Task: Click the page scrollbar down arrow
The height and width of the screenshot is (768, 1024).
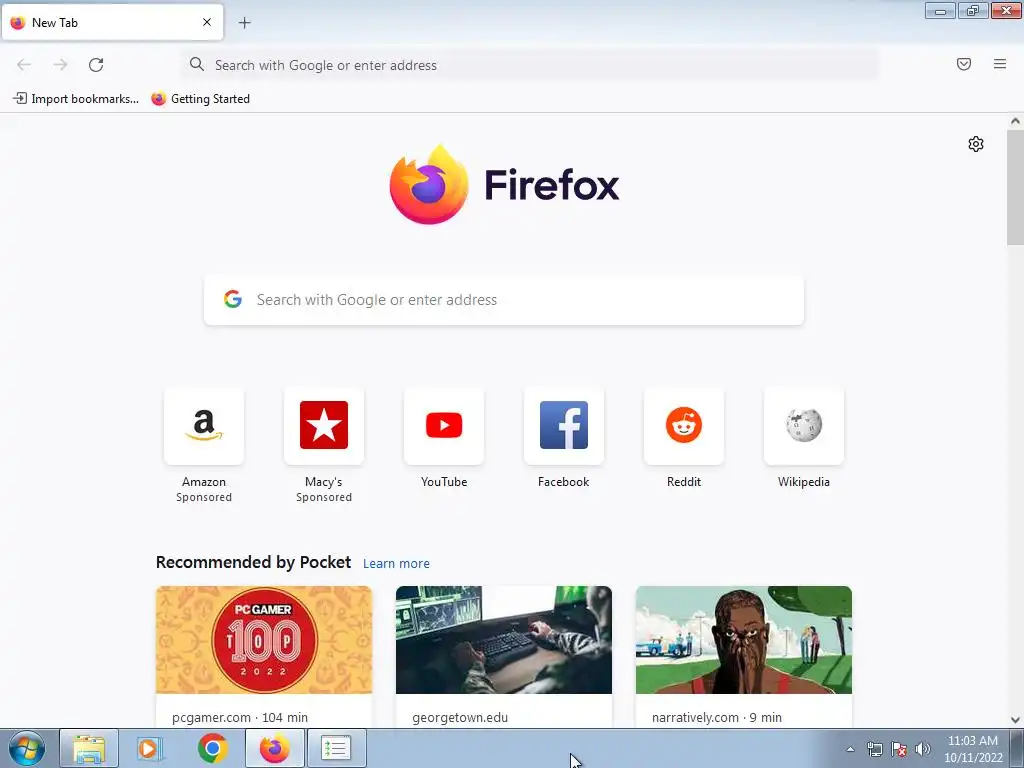Action: point(1015,720)
